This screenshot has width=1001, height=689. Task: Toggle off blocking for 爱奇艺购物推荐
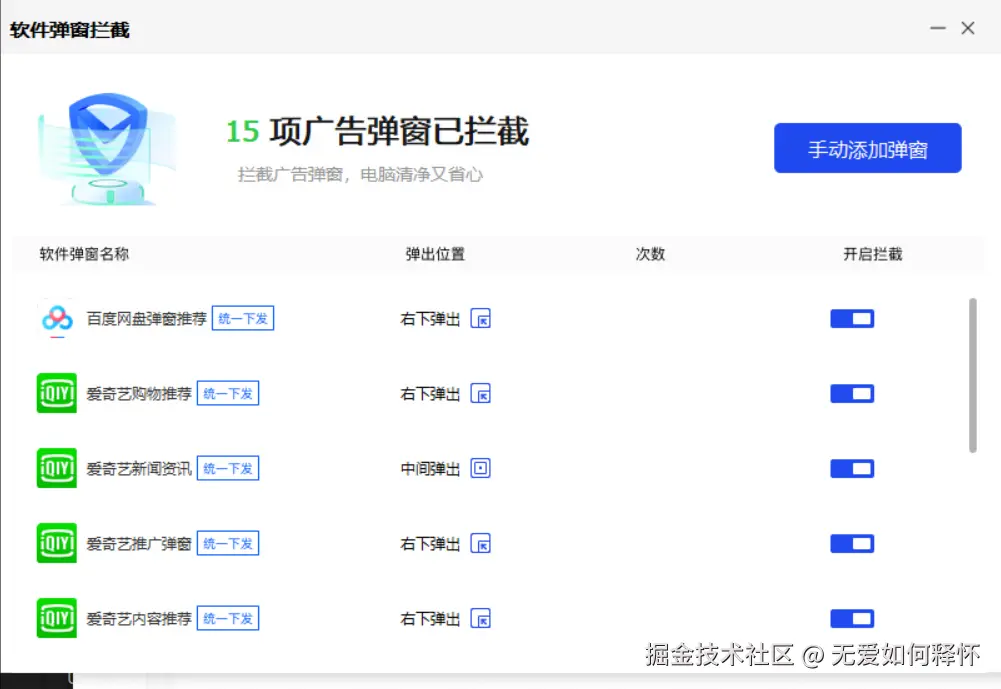(852, 393)
